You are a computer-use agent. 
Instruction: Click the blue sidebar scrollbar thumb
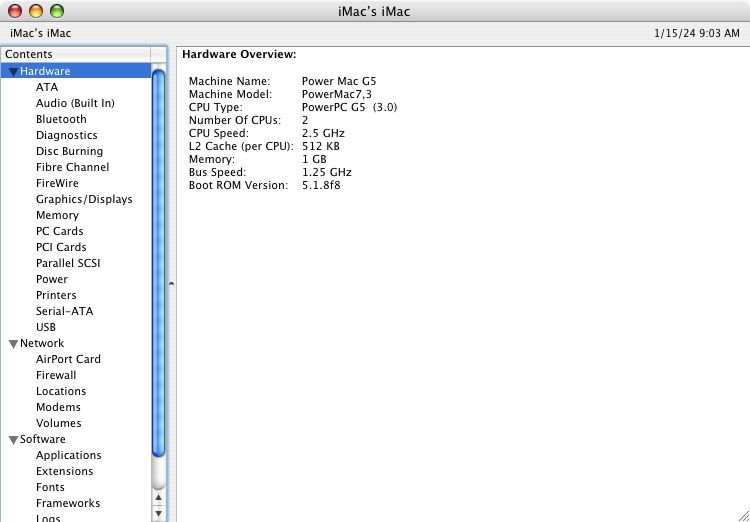[158, 260]
